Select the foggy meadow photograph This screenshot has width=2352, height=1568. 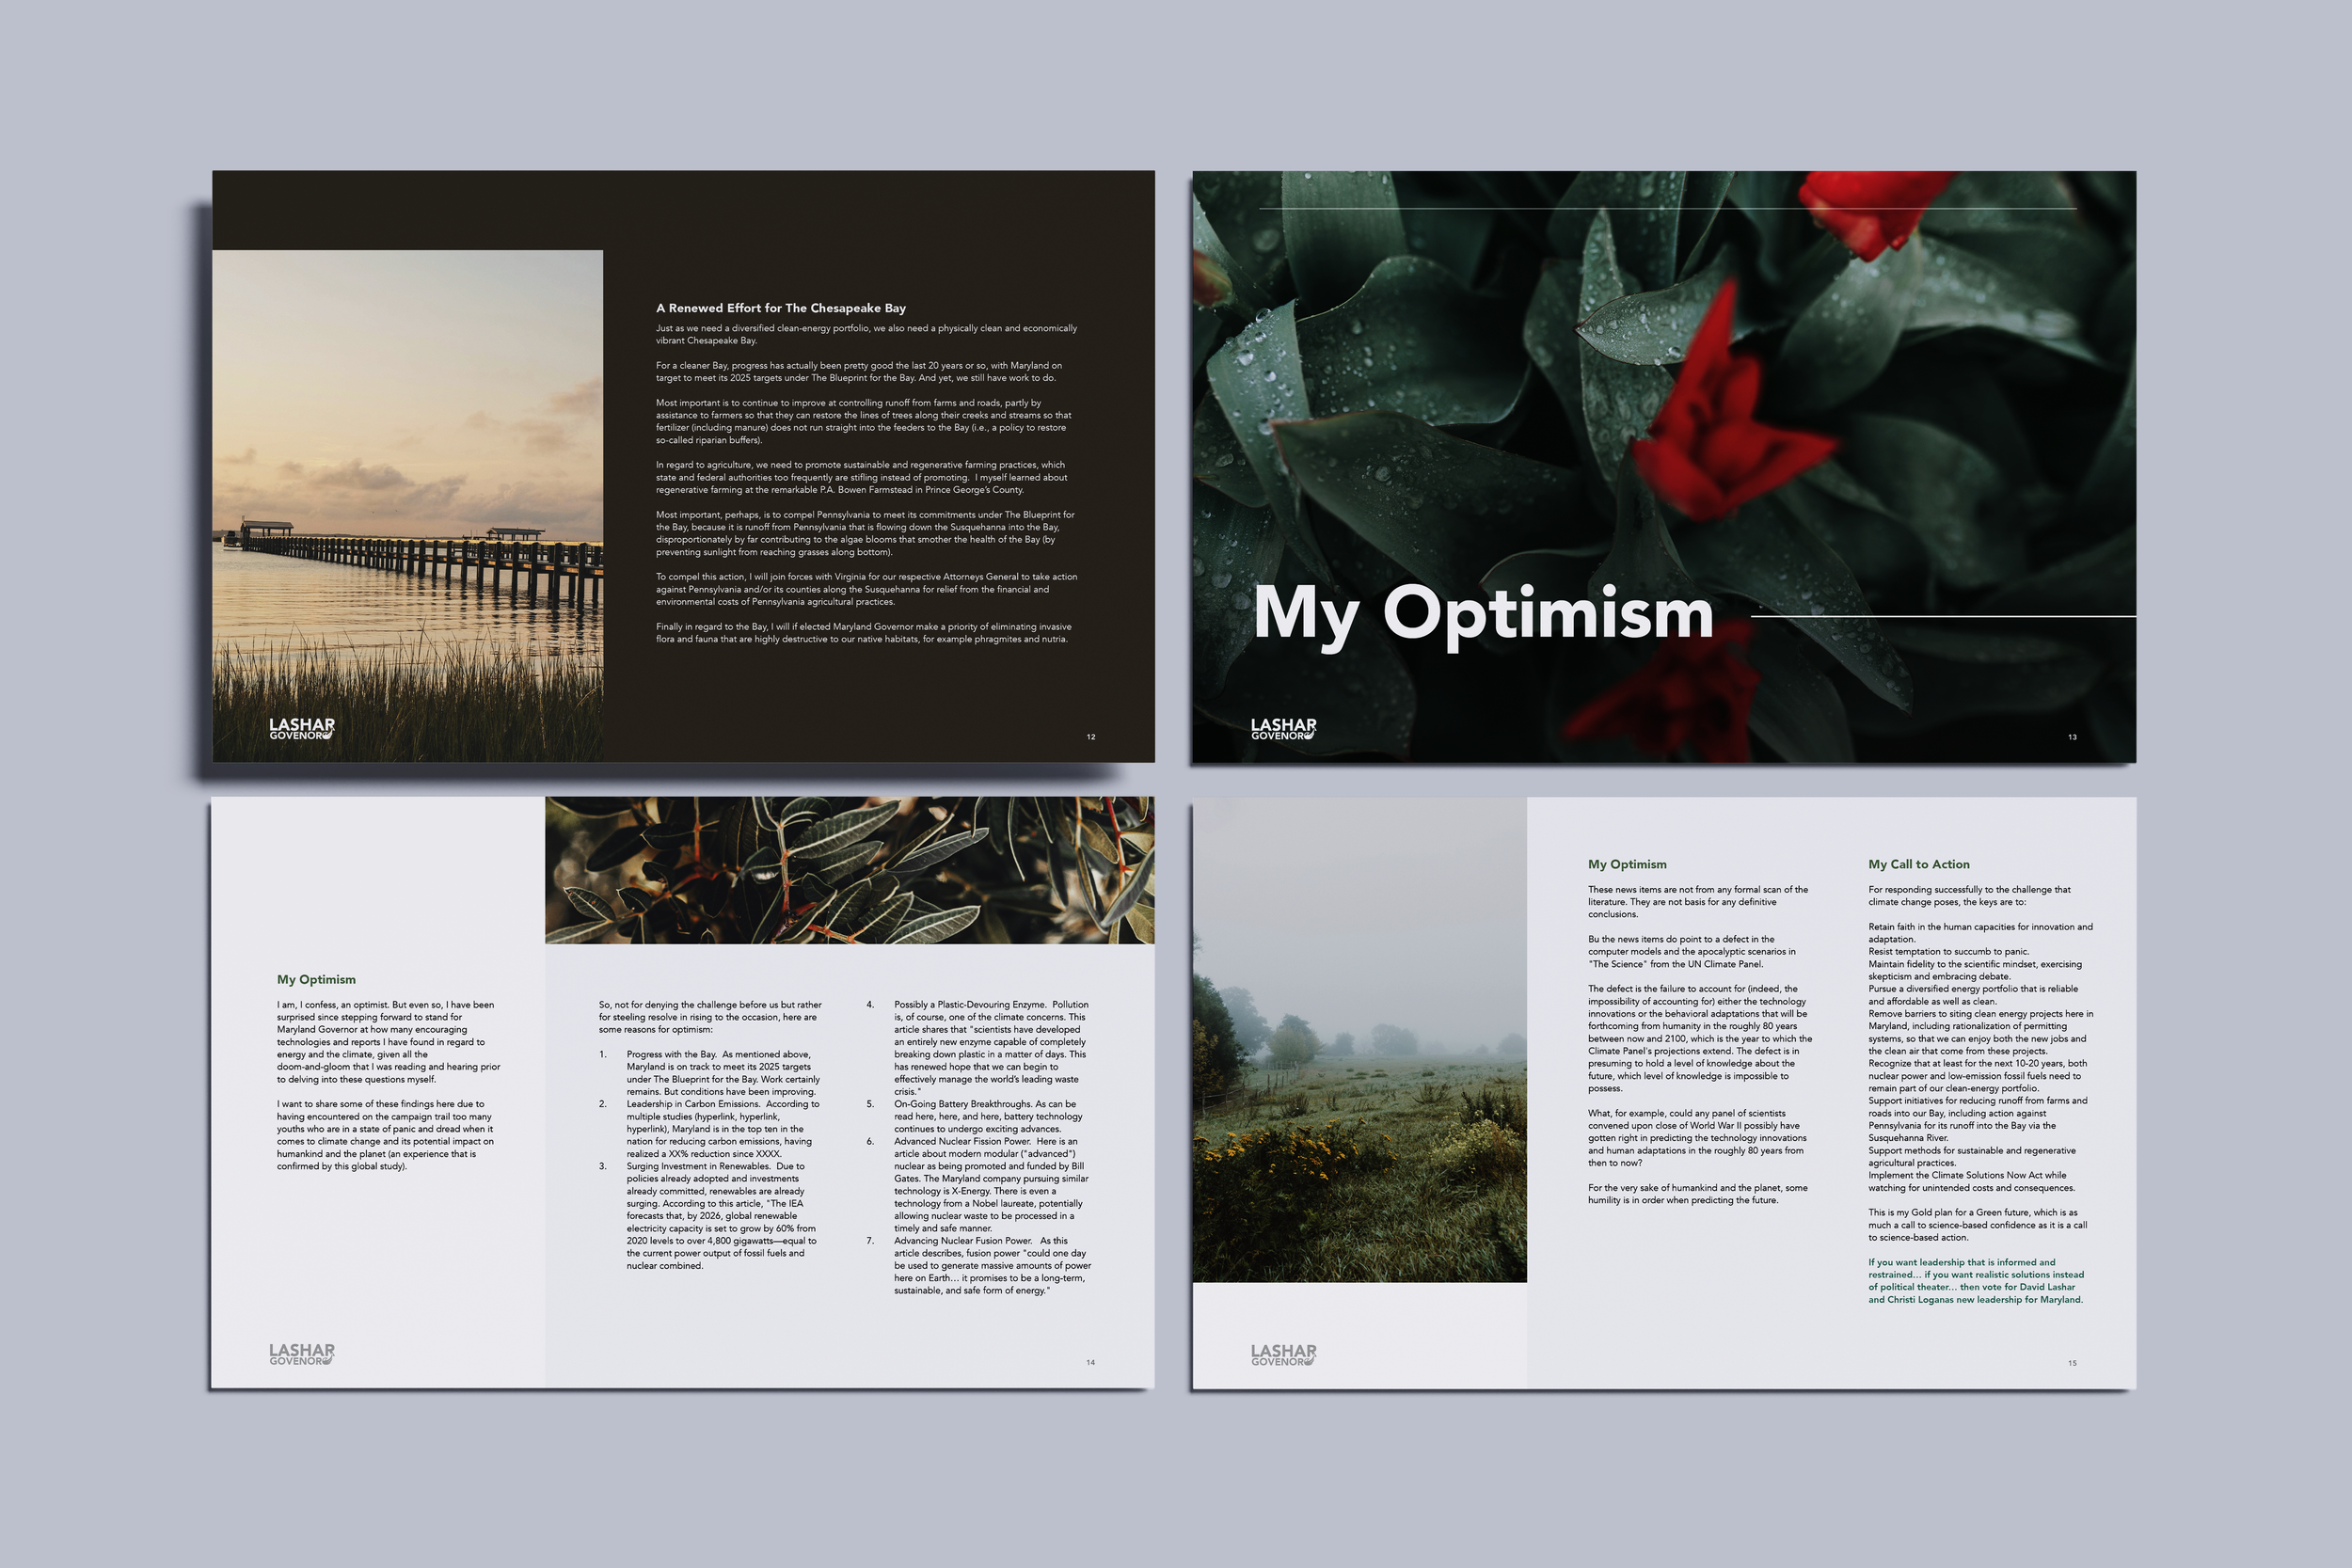1359,1040
